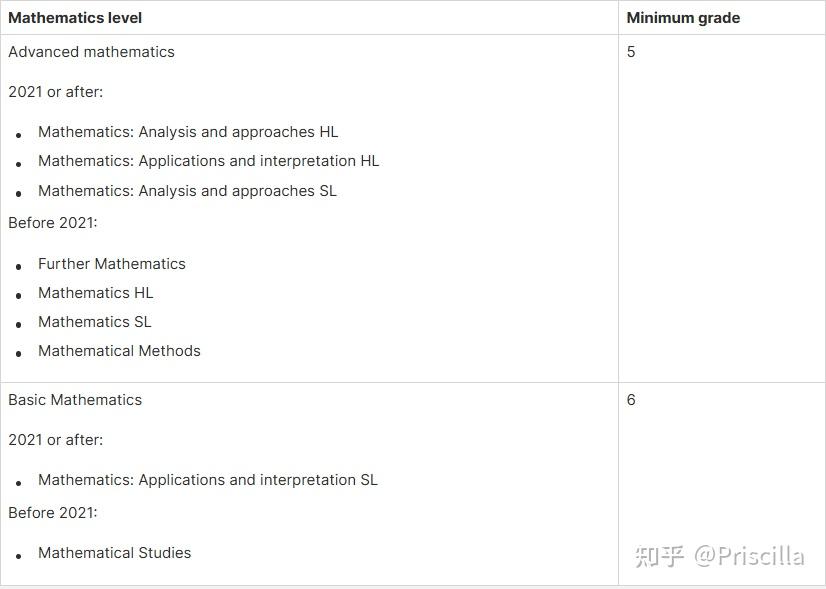826x589 pixels.
Task: Click the minimum grade 5 cell
Action: [x=631, y=52]
